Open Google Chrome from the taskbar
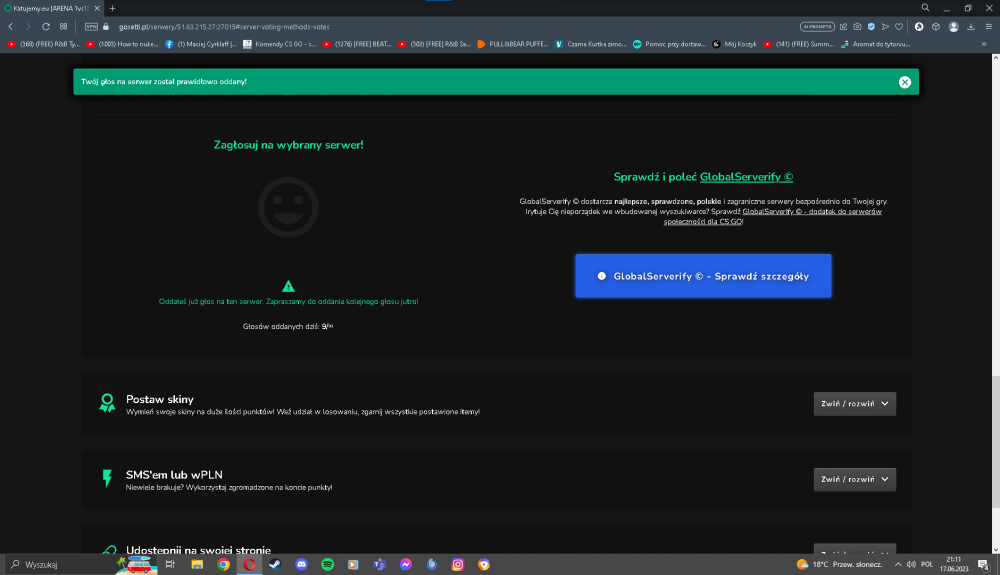The image size is (1000, 575). [x=223, y=564]
